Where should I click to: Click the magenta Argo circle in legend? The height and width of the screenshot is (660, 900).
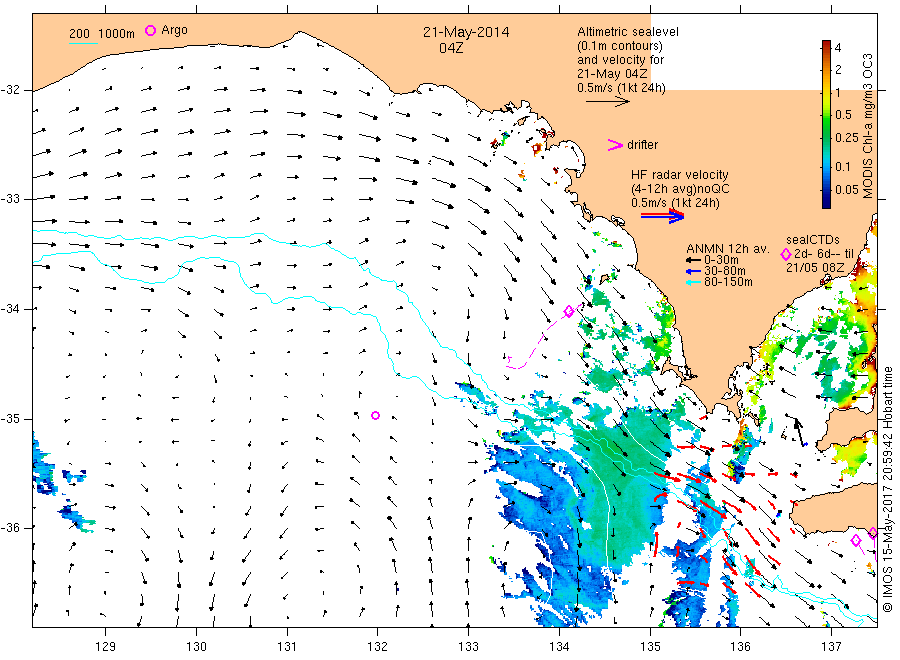coord(150,30)
